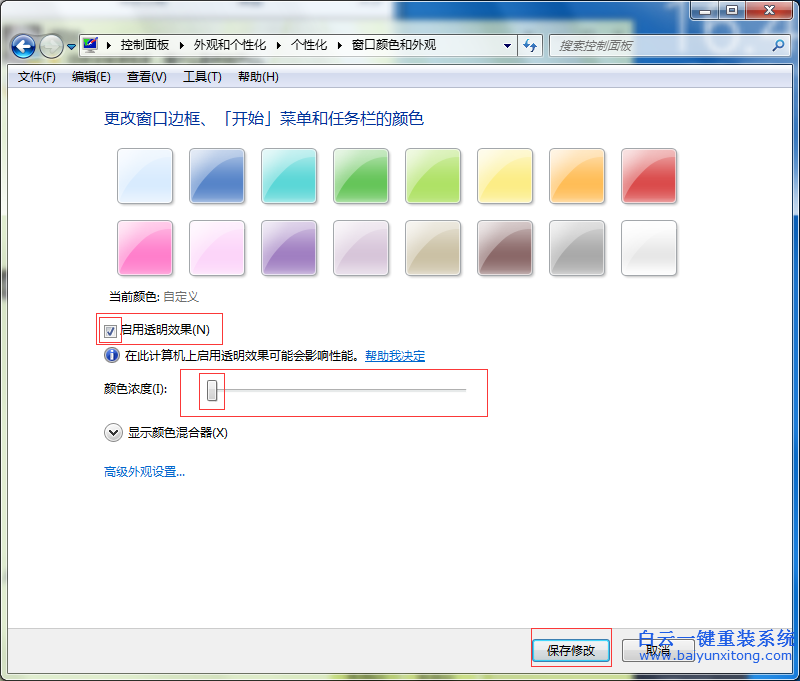The height and width of the screenshot is (681, 800).
Task: Disable transparency effects checkbox
Action: 110,328
